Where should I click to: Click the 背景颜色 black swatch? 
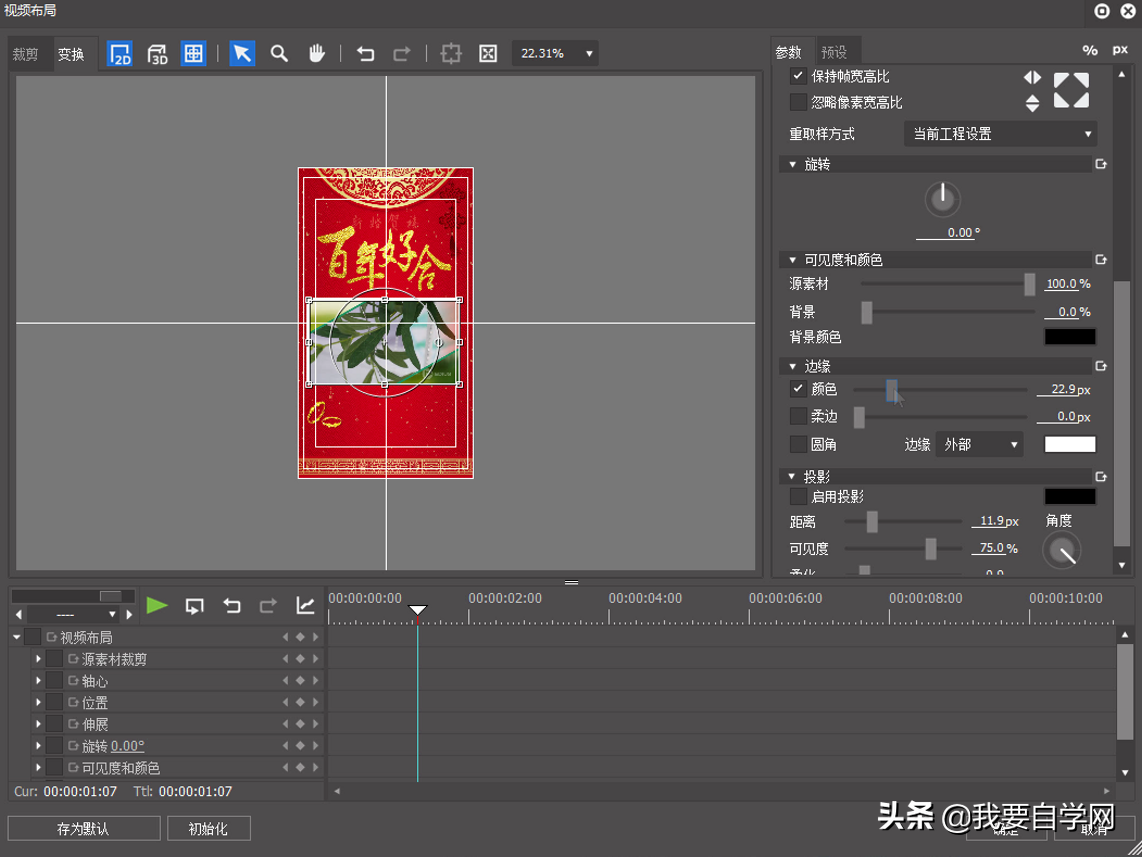pyautogui.click(x=1070, y=336)
